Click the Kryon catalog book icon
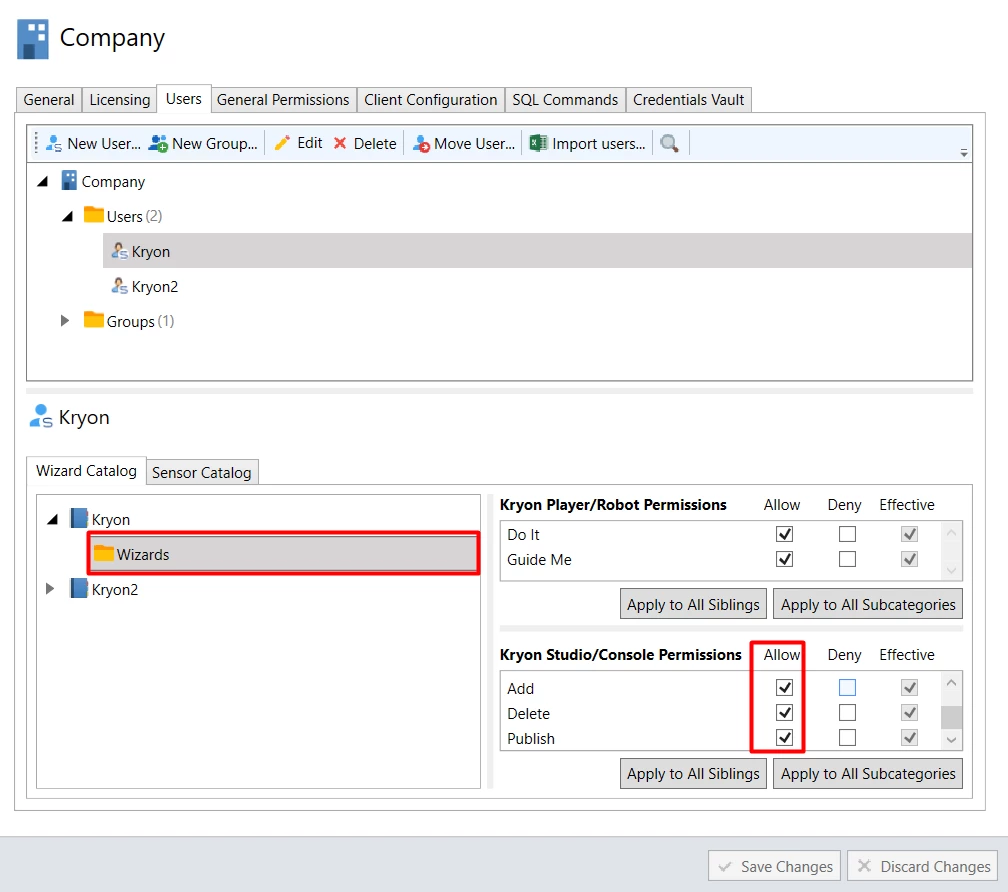 tap(79, 518)
